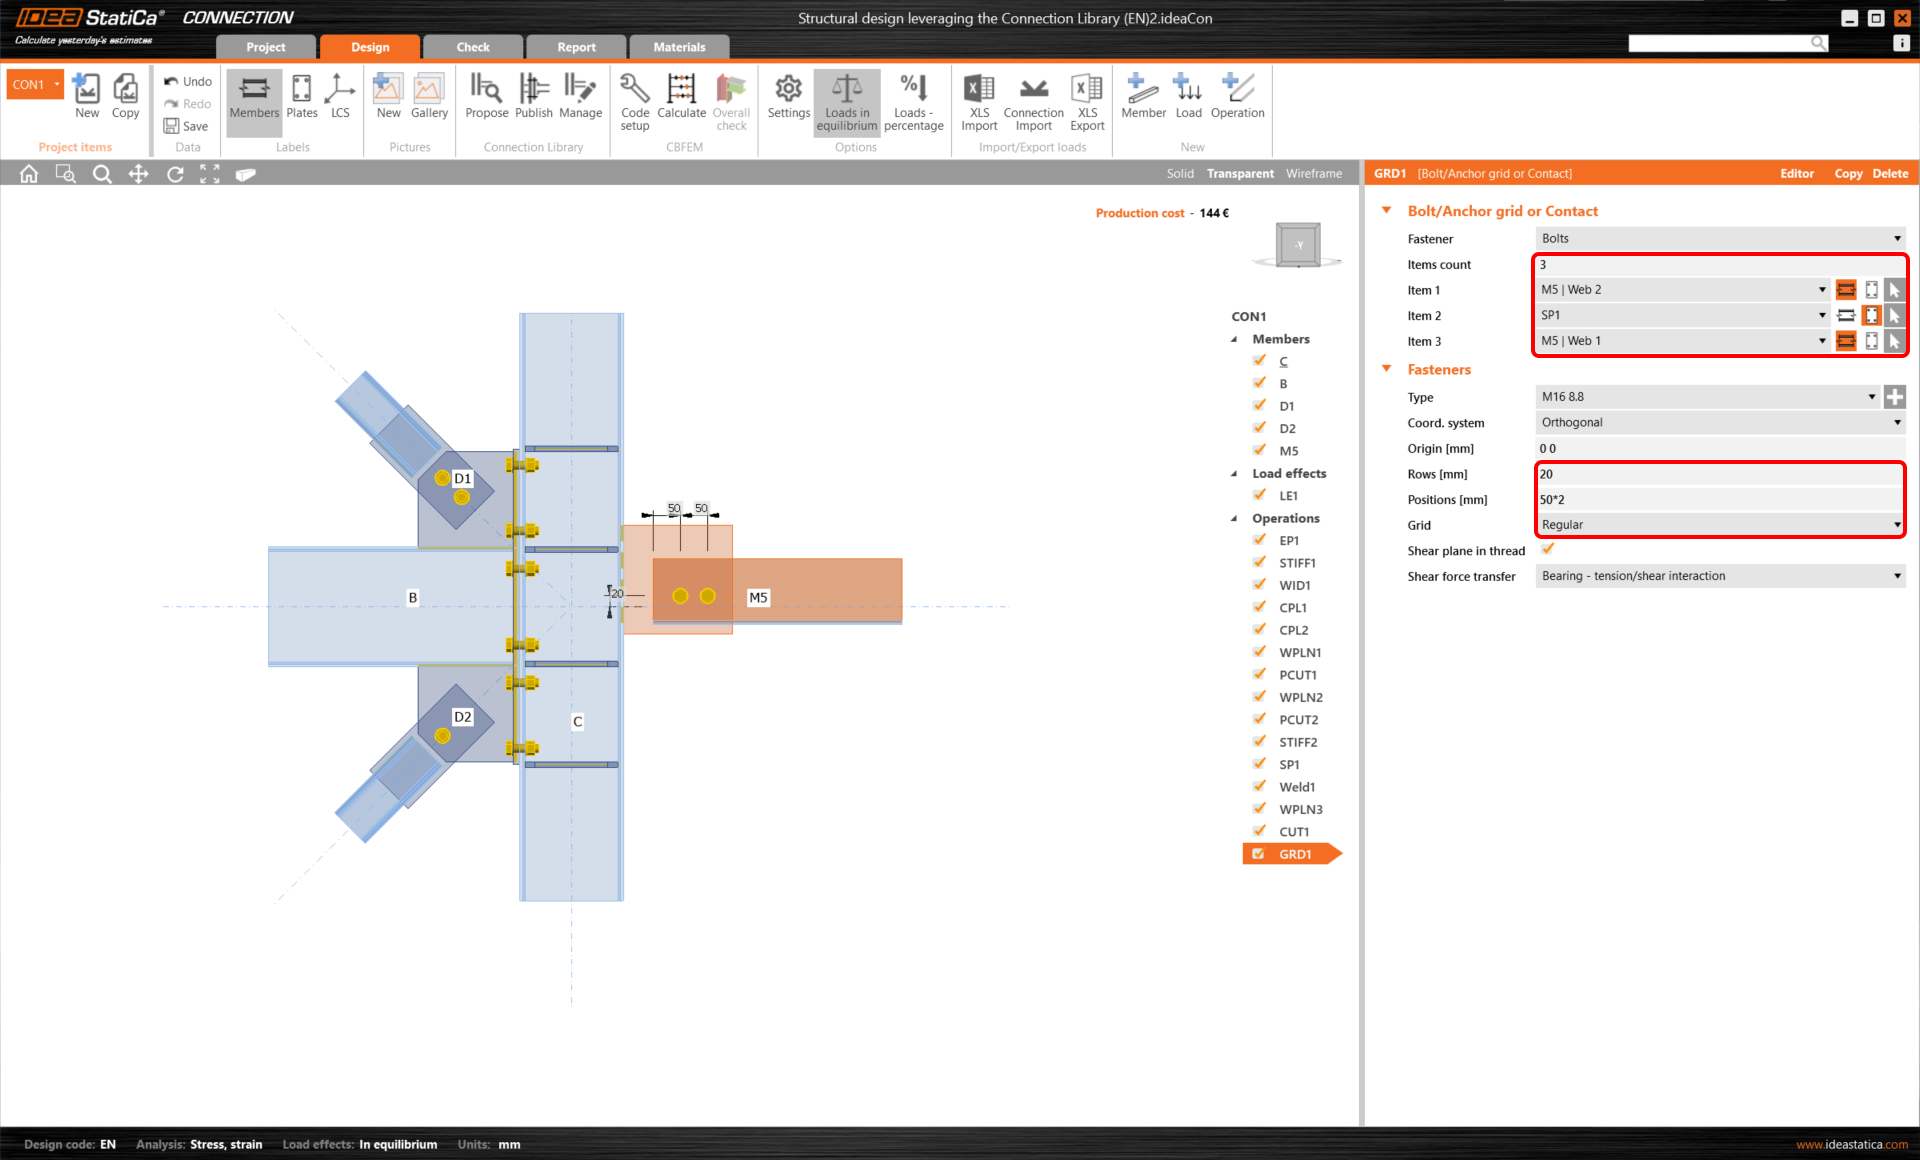Select the Calculate icon in CBFEM group

[x=681, y=100]
